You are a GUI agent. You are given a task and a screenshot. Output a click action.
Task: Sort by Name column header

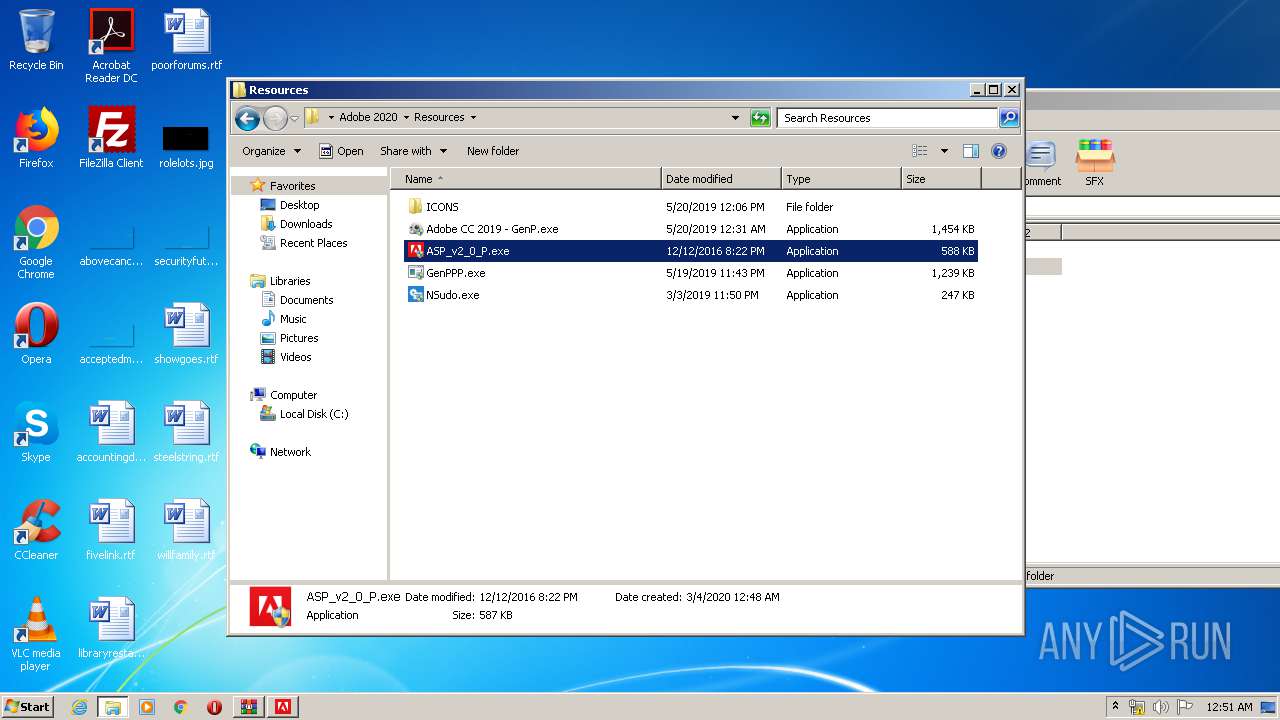[x=526, y=179]
